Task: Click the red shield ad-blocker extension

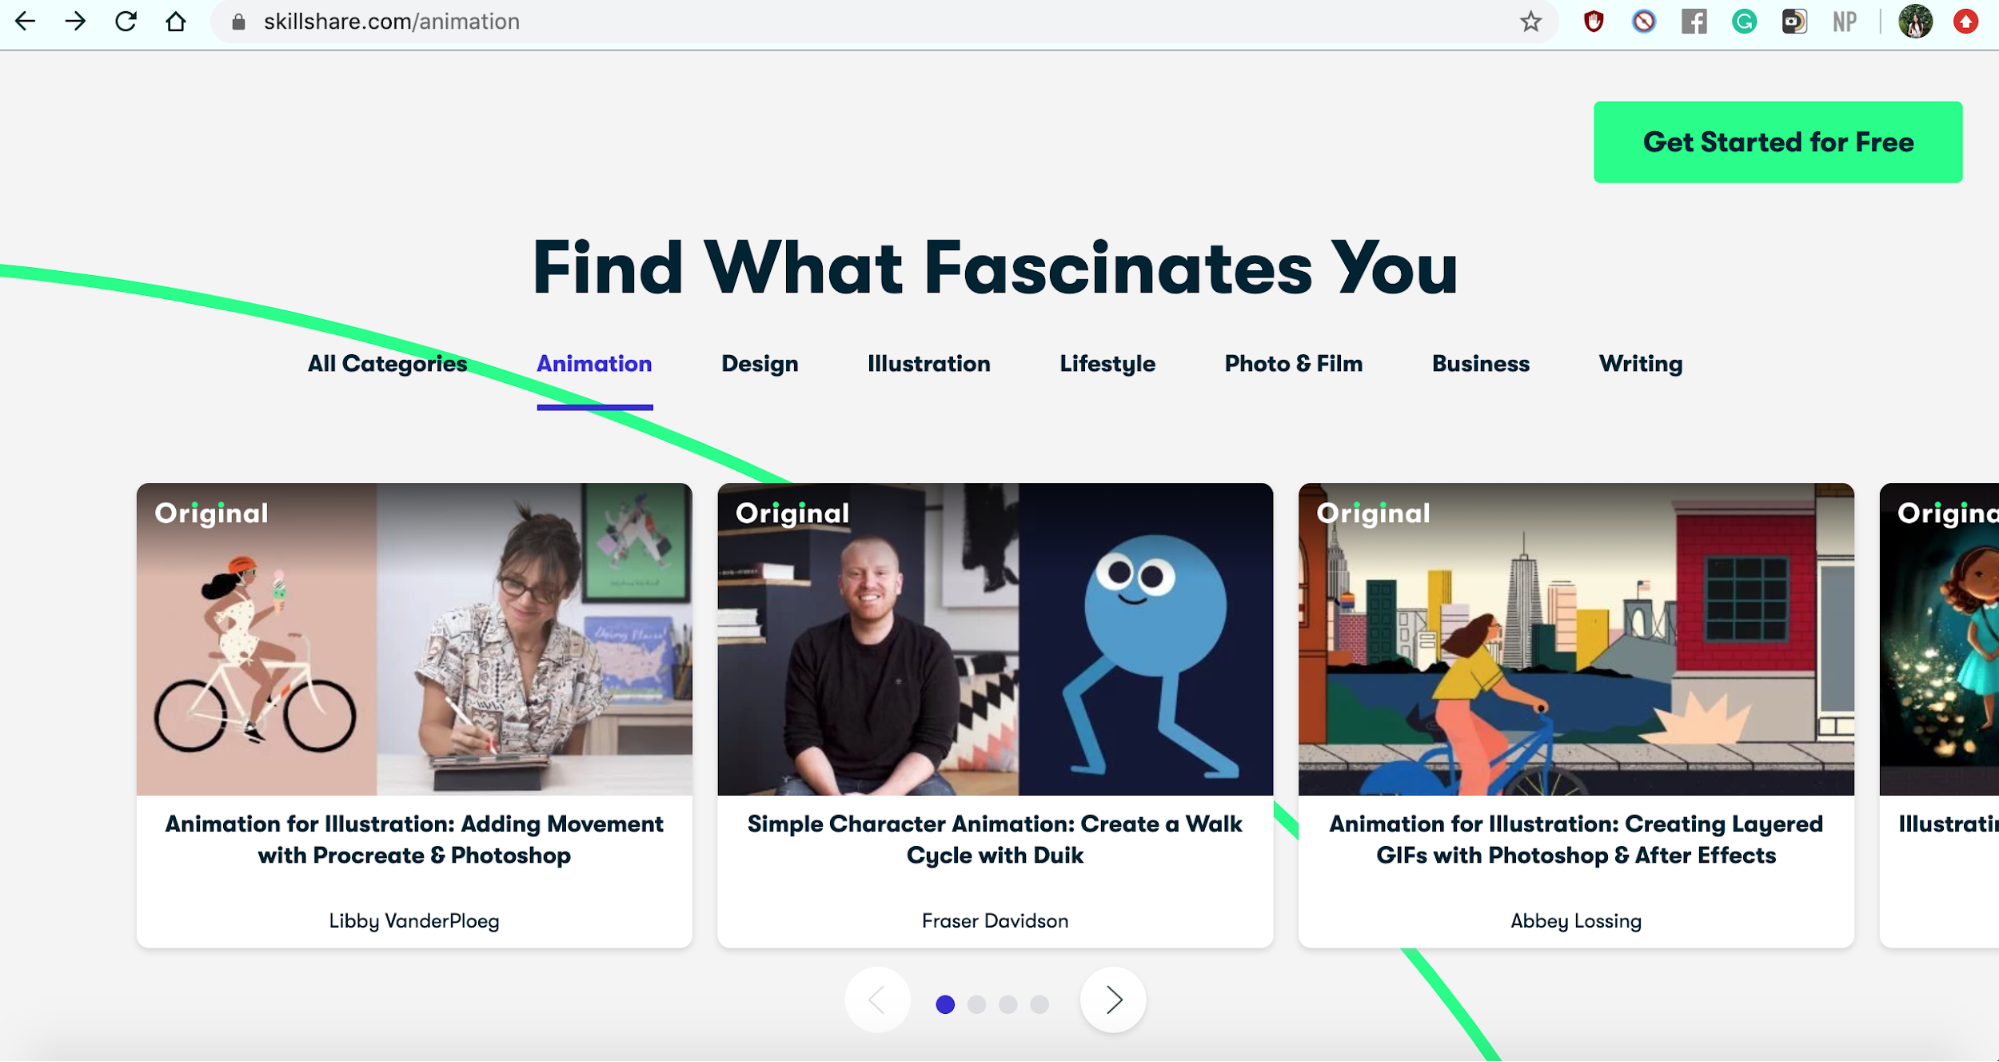Action: pyautogui.click(x=1594, y=22)
